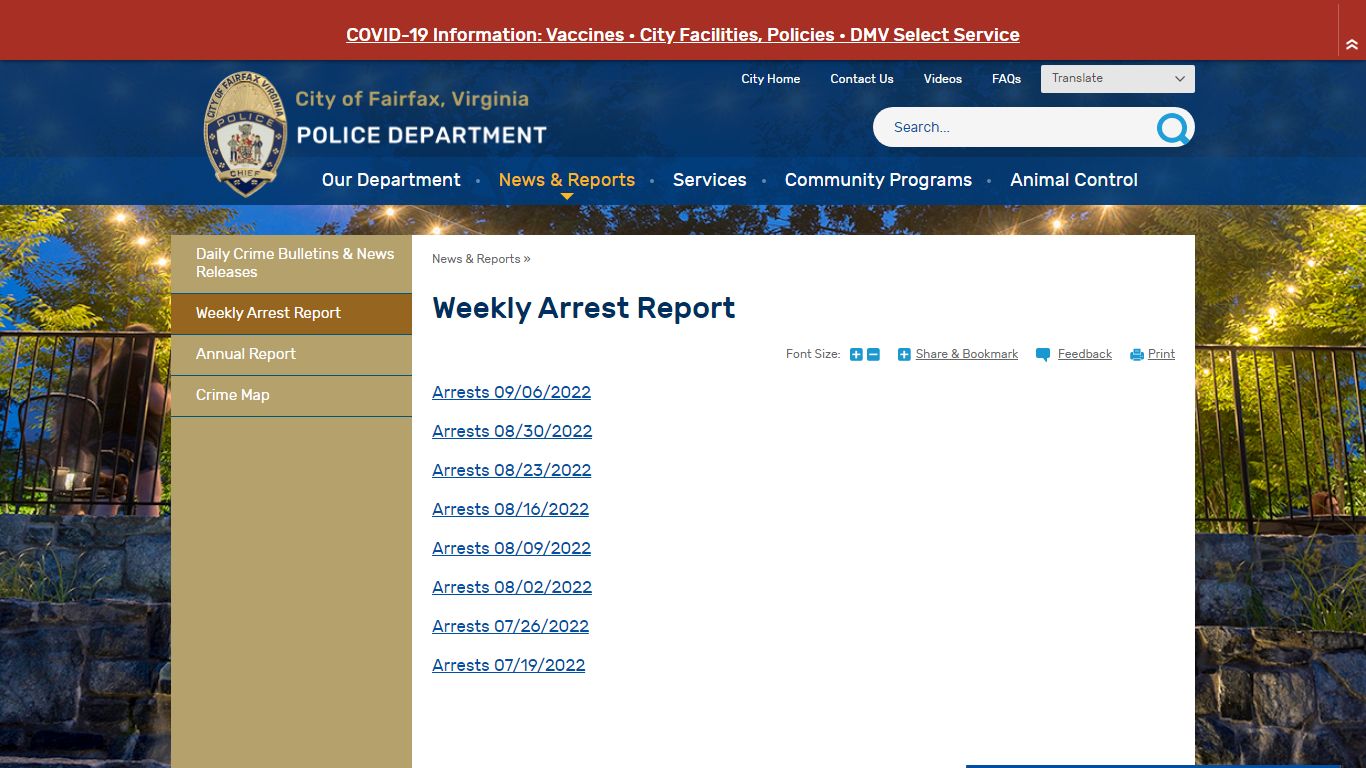The image size is (1366, 768).
Task: Select Crime Map sidebar item
Action: [x=291, y=395]
